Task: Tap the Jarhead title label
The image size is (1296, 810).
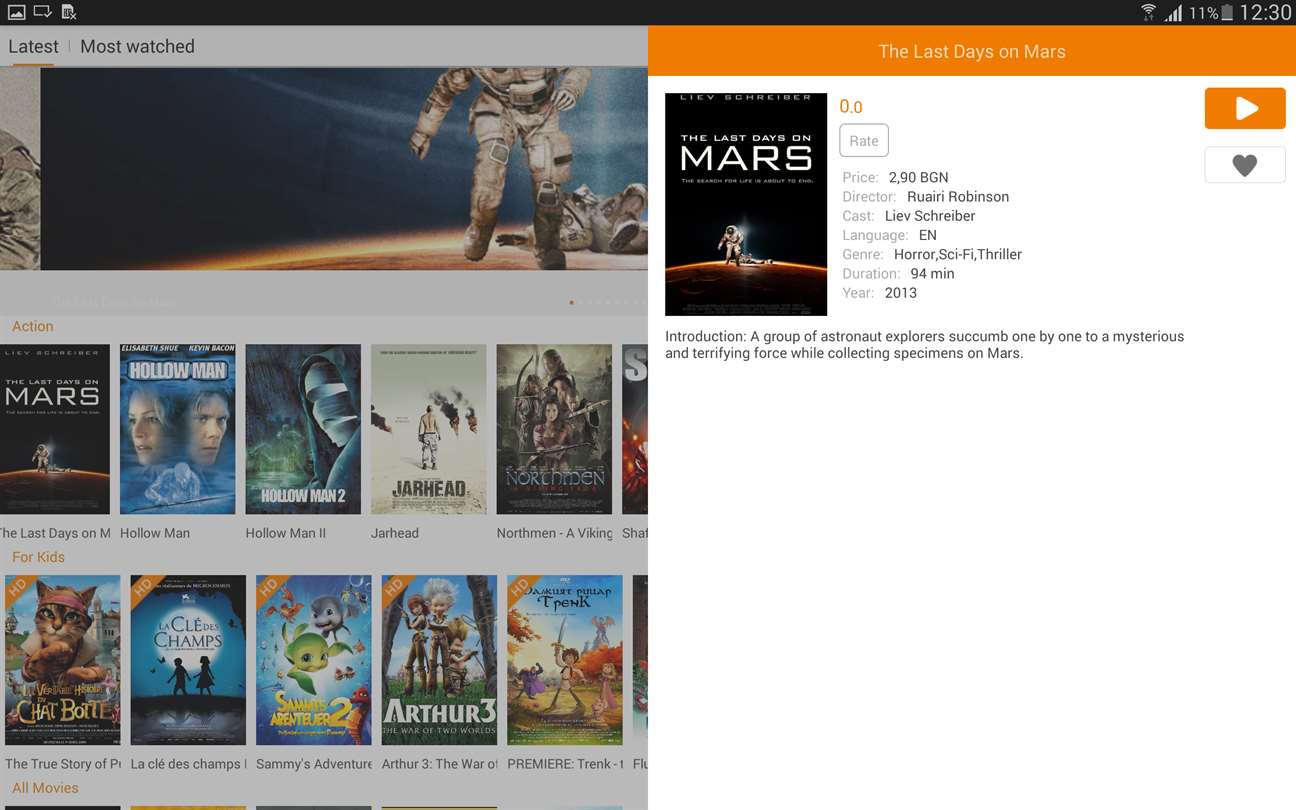Action: [x=395, y=533]
